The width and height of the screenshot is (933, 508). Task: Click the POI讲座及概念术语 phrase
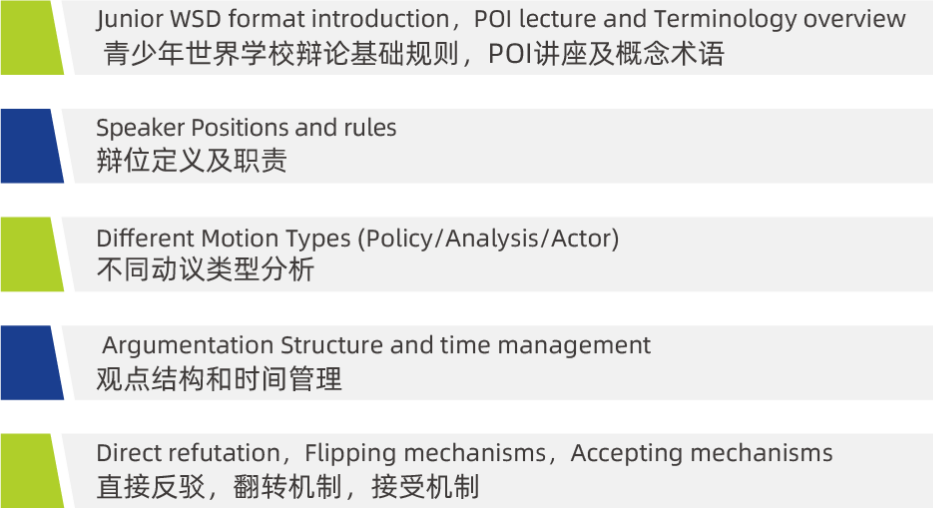point(606,54)
